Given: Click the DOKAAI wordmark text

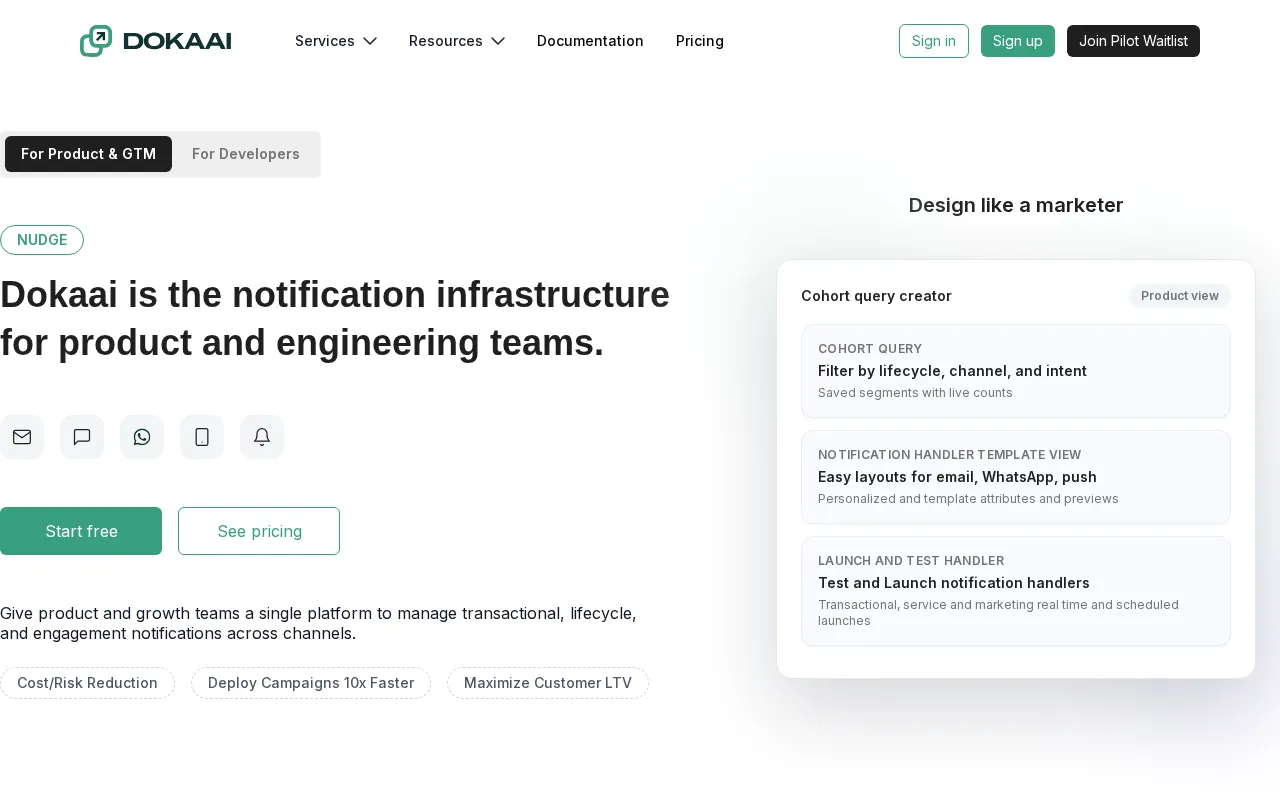Looking at the screenshot, I should [x=177, y=41].
